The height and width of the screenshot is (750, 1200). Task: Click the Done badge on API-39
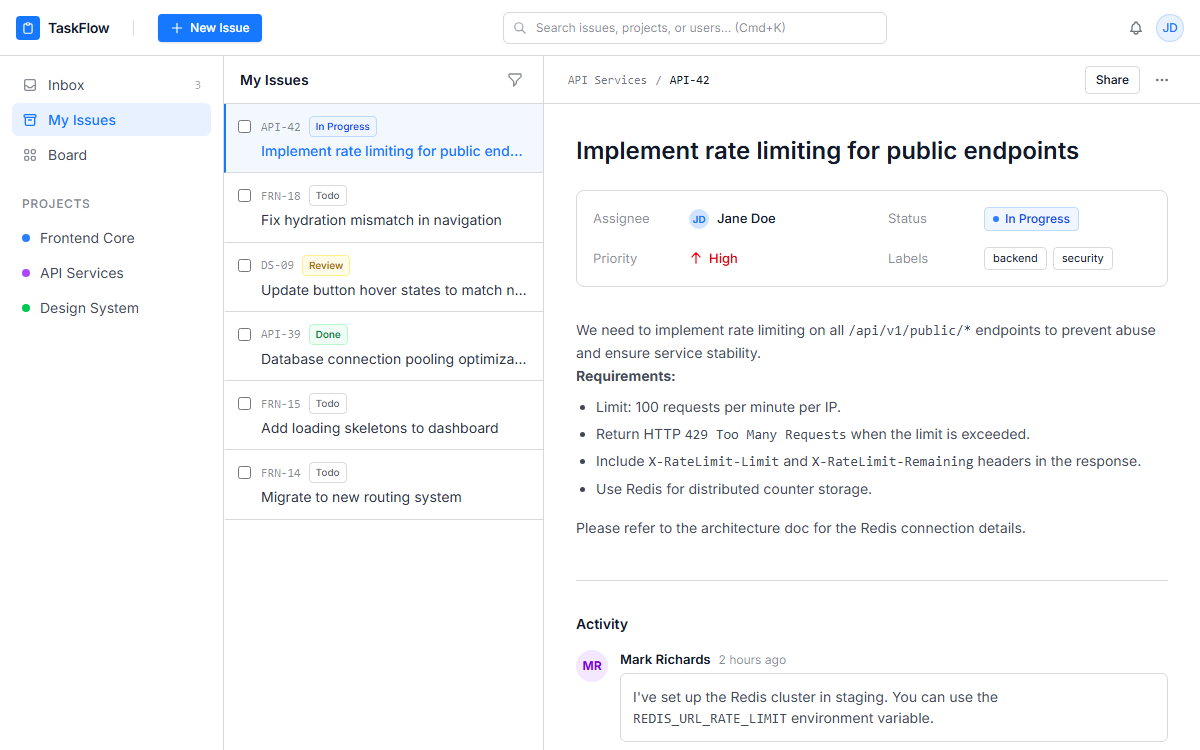(x=328, y=334)
